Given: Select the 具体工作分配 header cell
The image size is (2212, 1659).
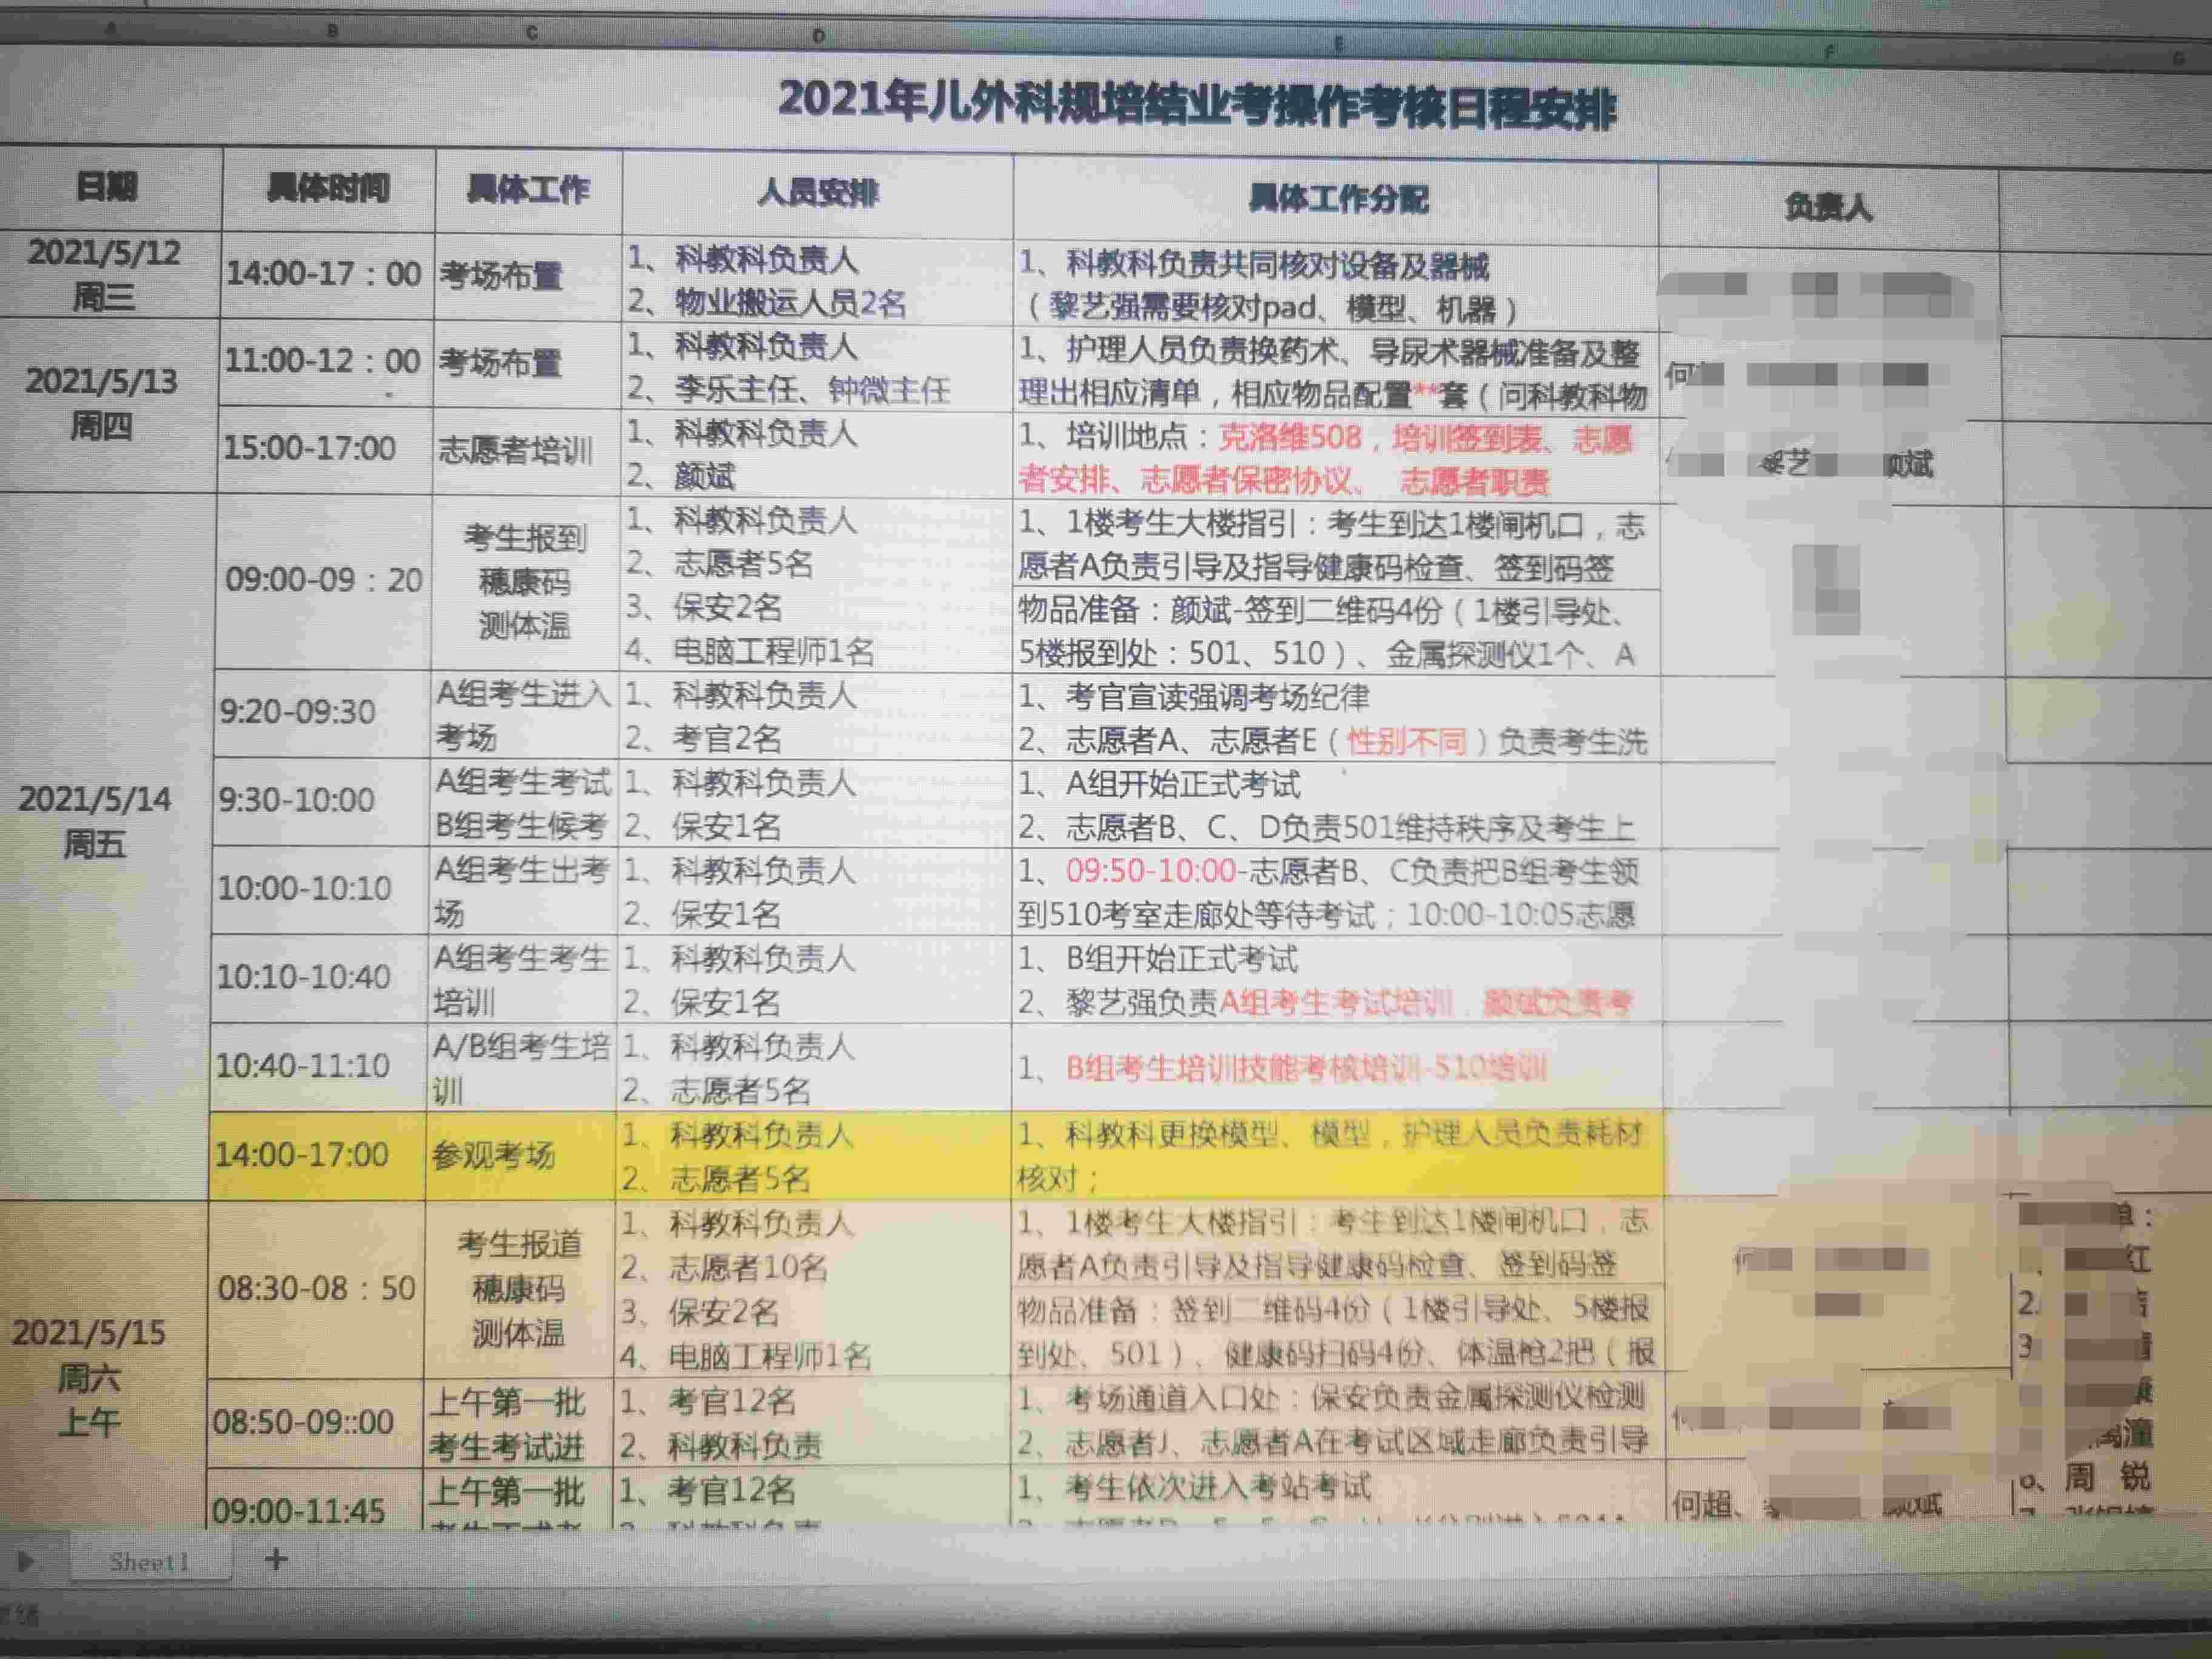Looking at the screenshot, I should point(1336,200).
